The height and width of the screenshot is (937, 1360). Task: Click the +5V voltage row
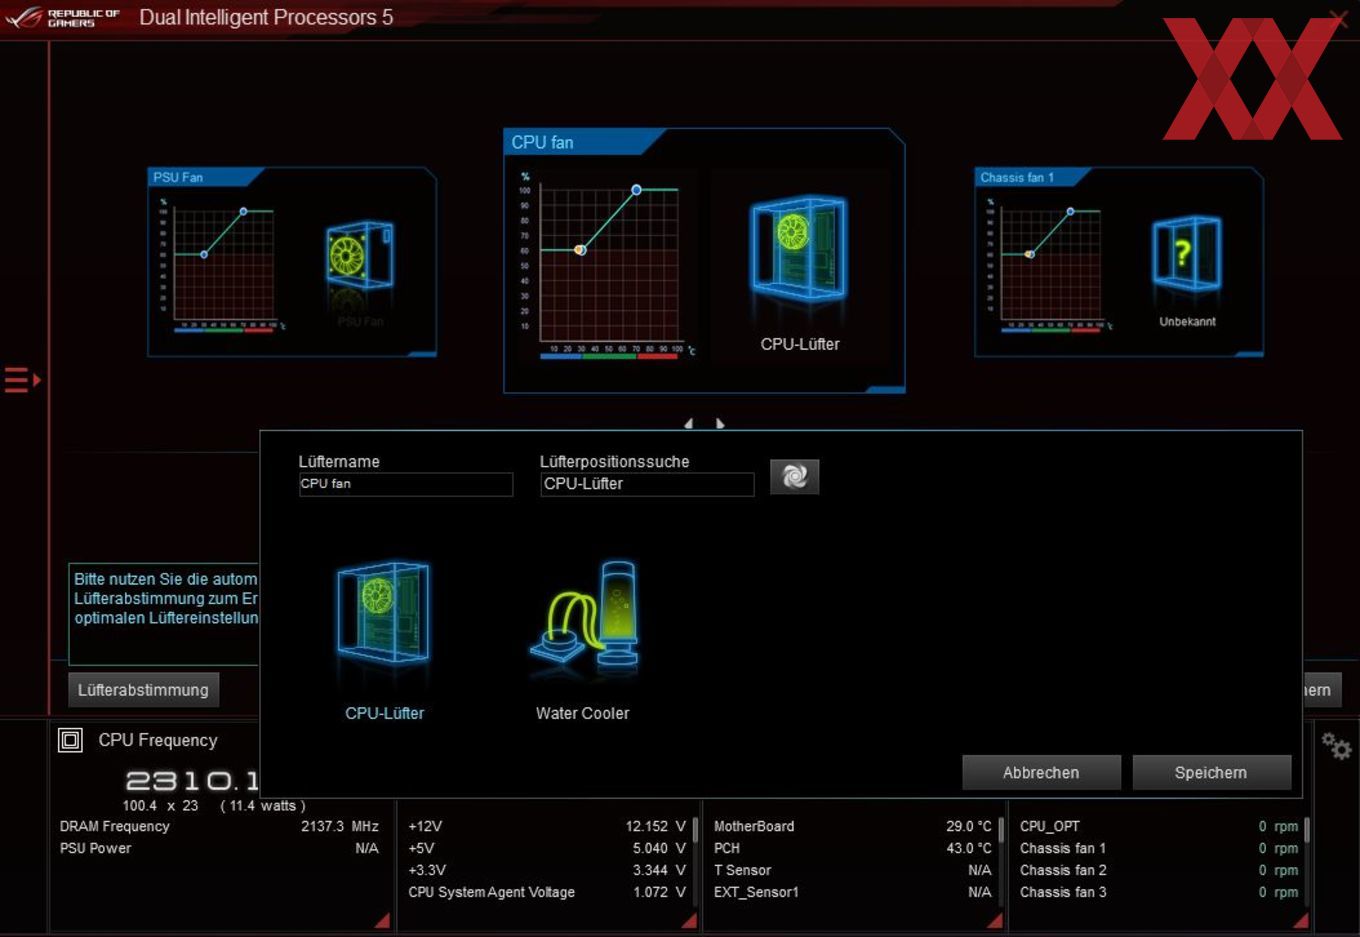coord(547,848)
